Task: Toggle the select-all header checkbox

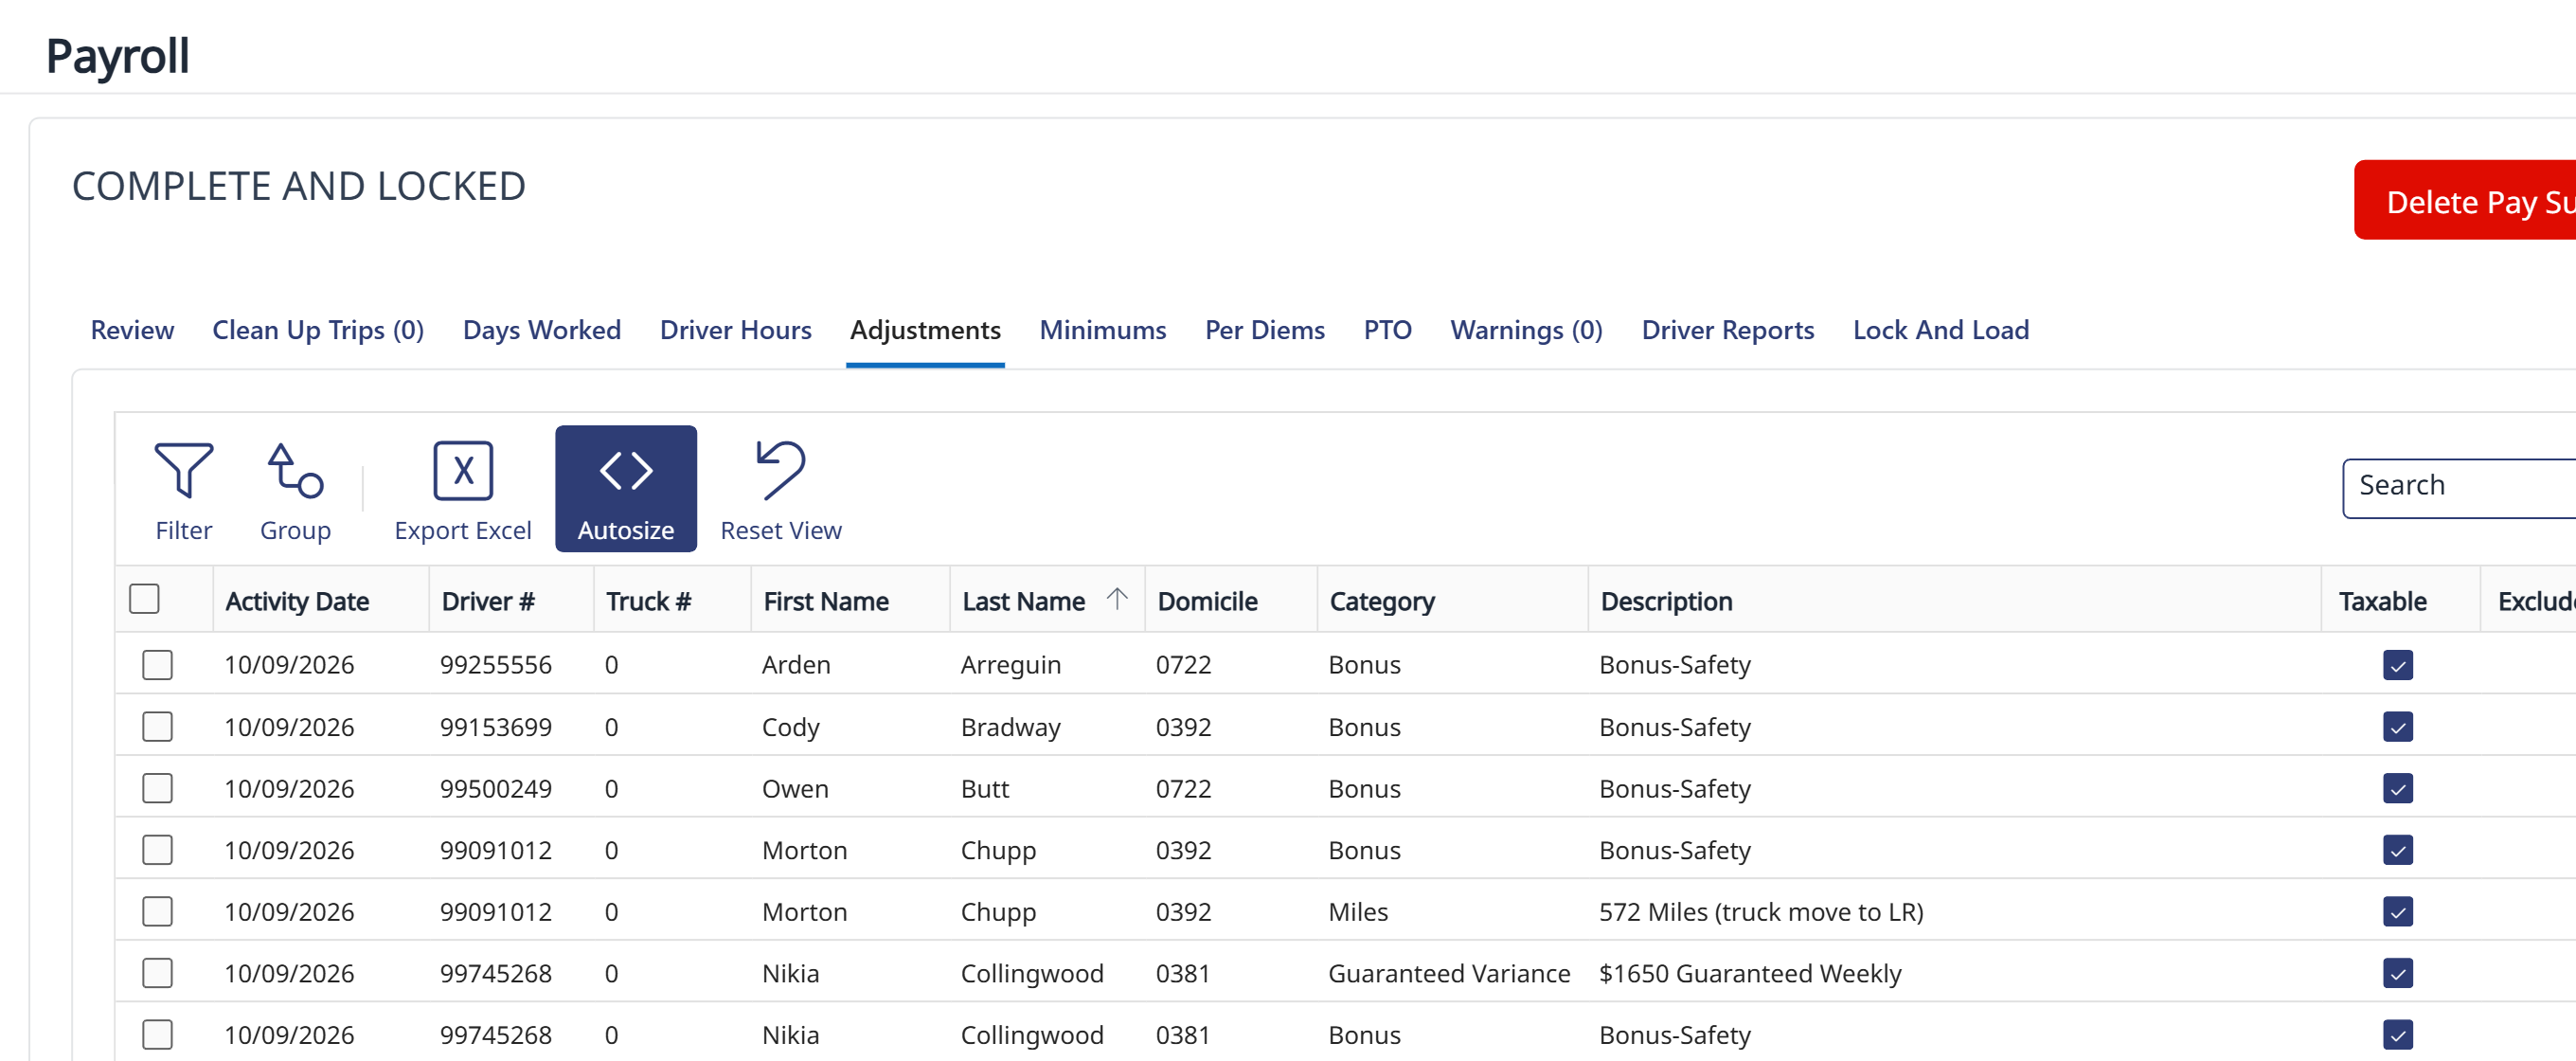Action: [x=145, y=599]
